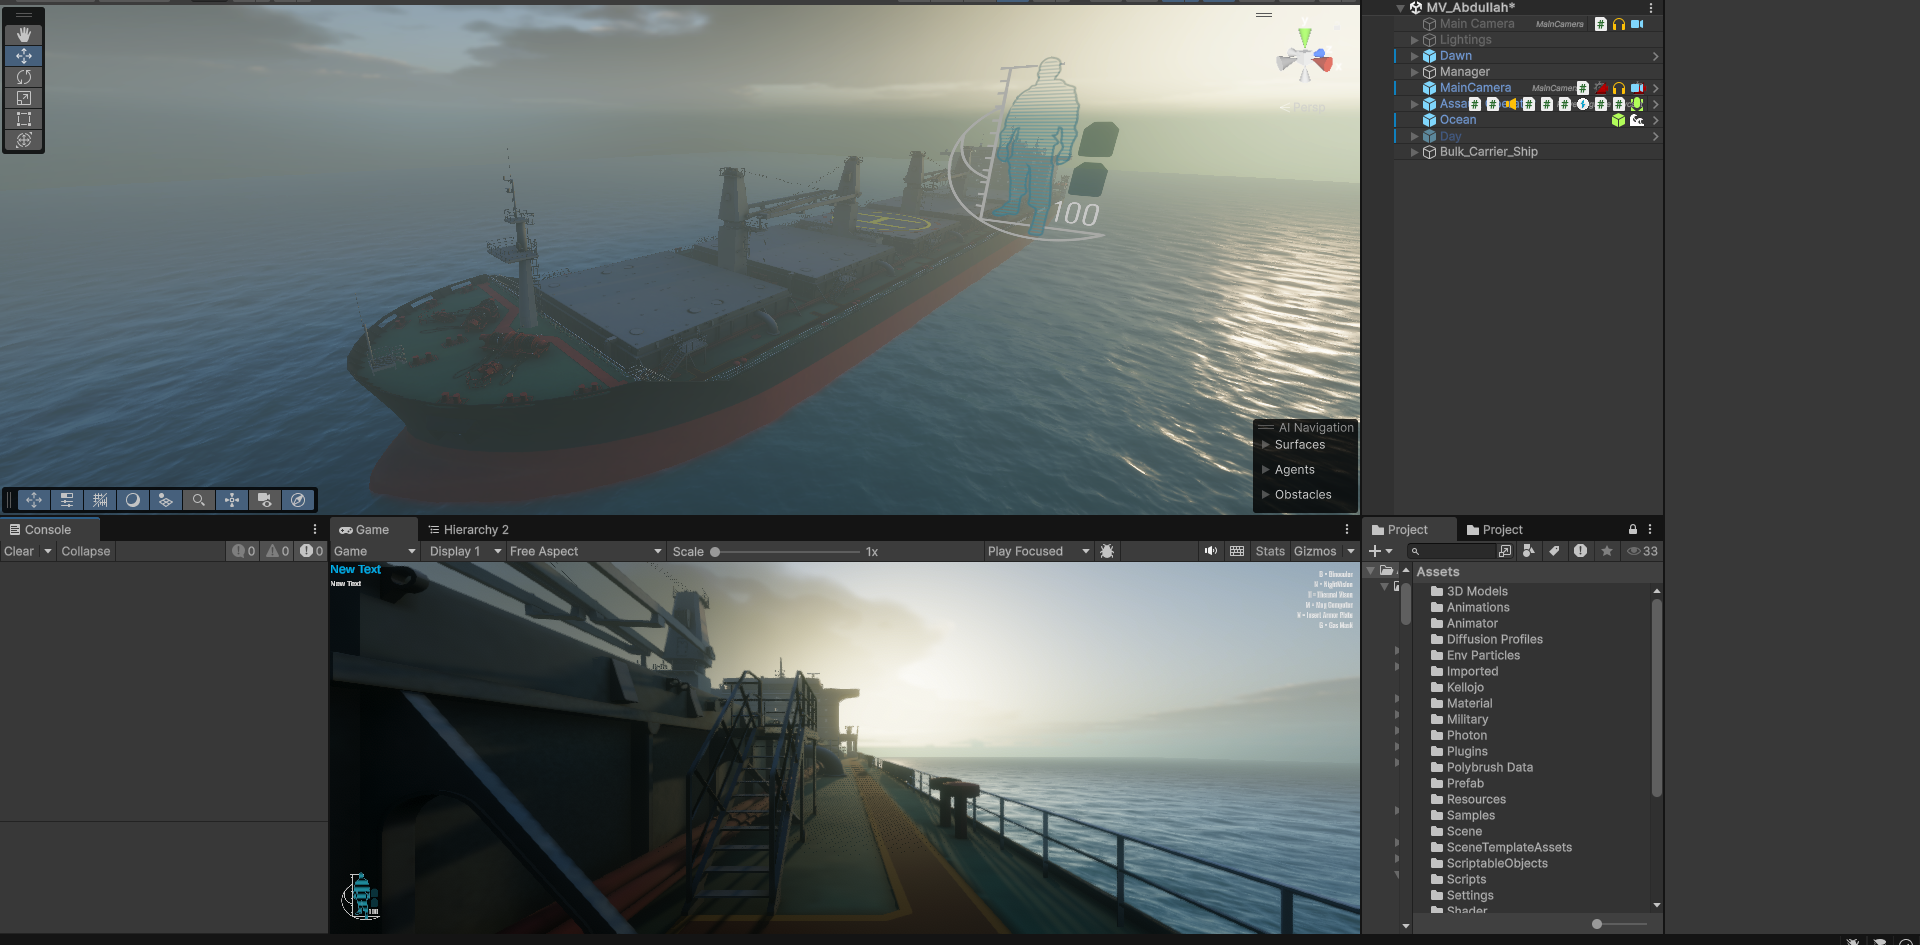Open the Console panel options menu

[x=315, y=530]
